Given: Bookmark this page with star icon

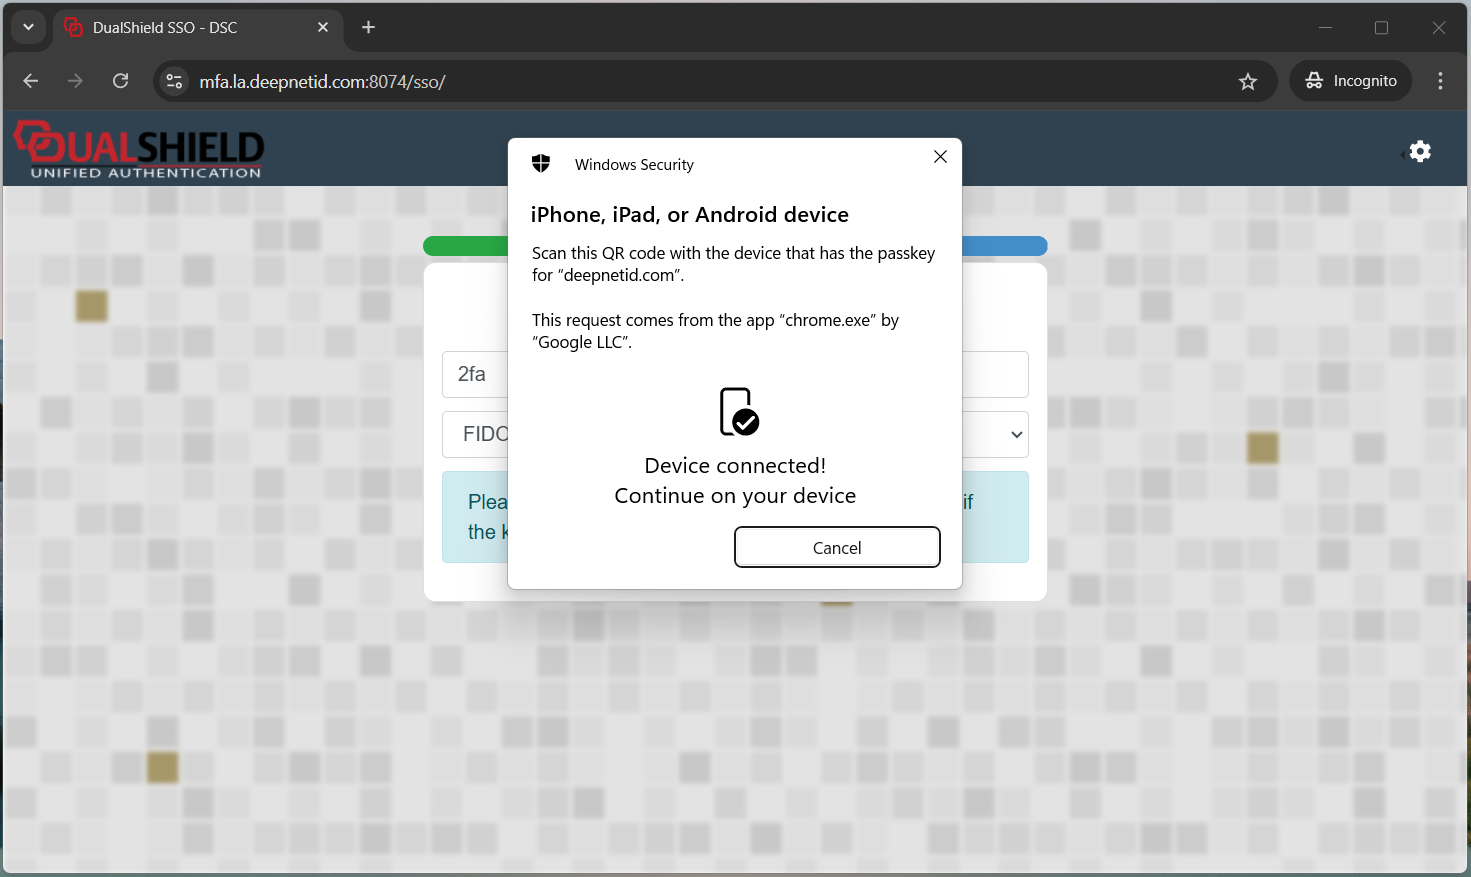Looking at the screenshot, I should coord(1247,82).
